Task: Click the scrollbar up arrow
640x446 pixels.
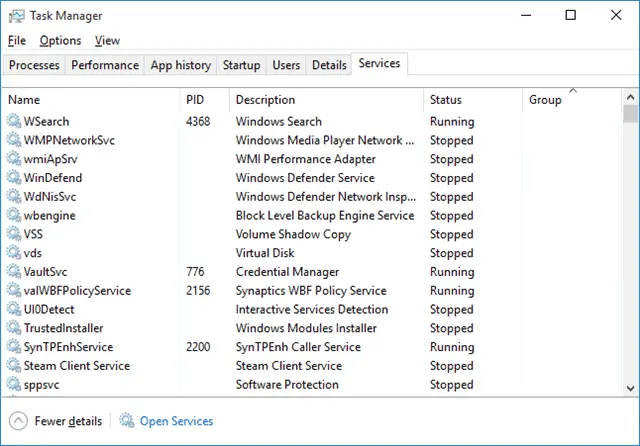Action: [x=630, y=97]
